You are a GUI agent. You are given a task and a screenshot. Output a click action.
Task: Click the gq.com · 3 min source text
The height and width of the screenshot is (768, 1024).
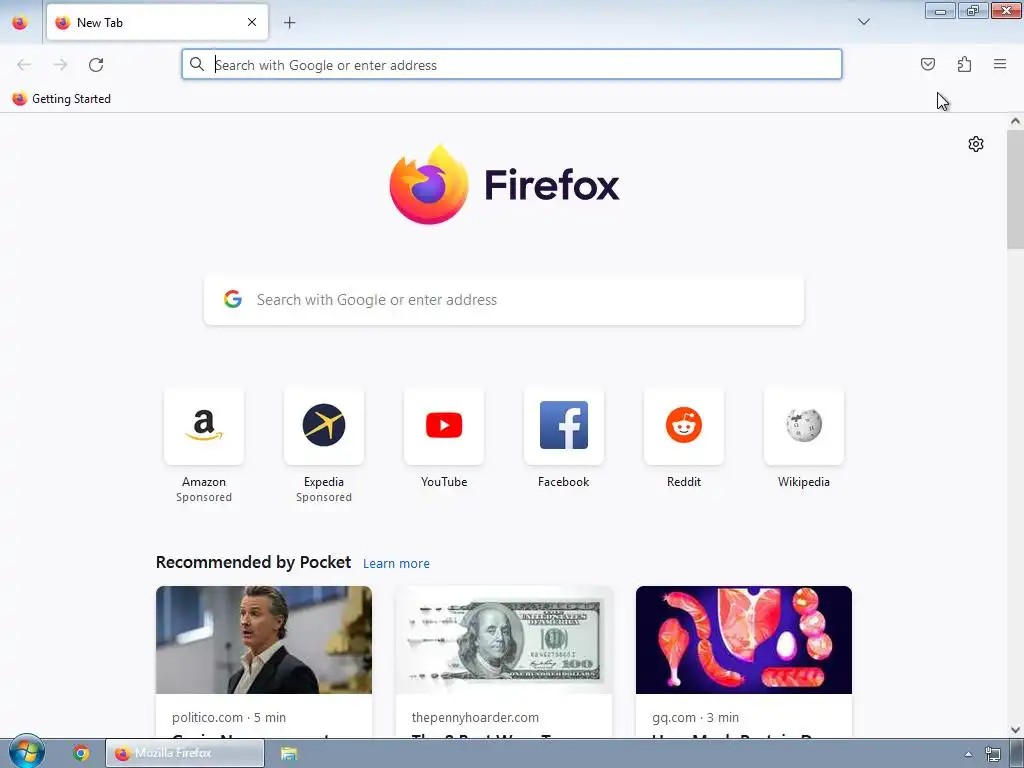[x=696, y=717]
